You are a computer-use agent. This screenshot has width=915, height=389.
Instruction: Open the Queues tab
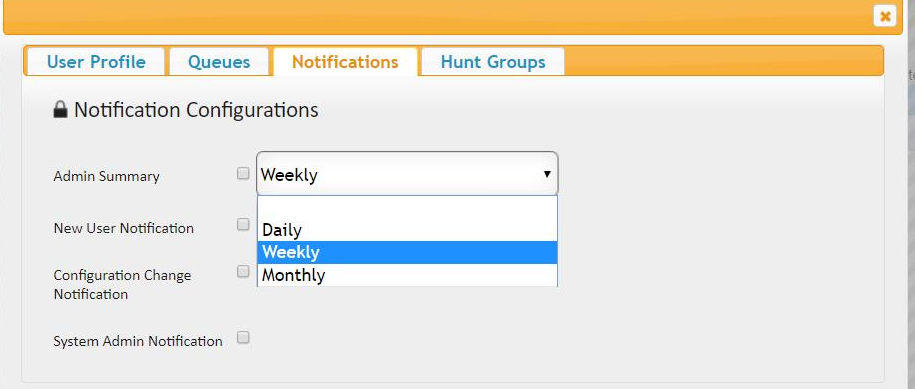pos(219,62)
